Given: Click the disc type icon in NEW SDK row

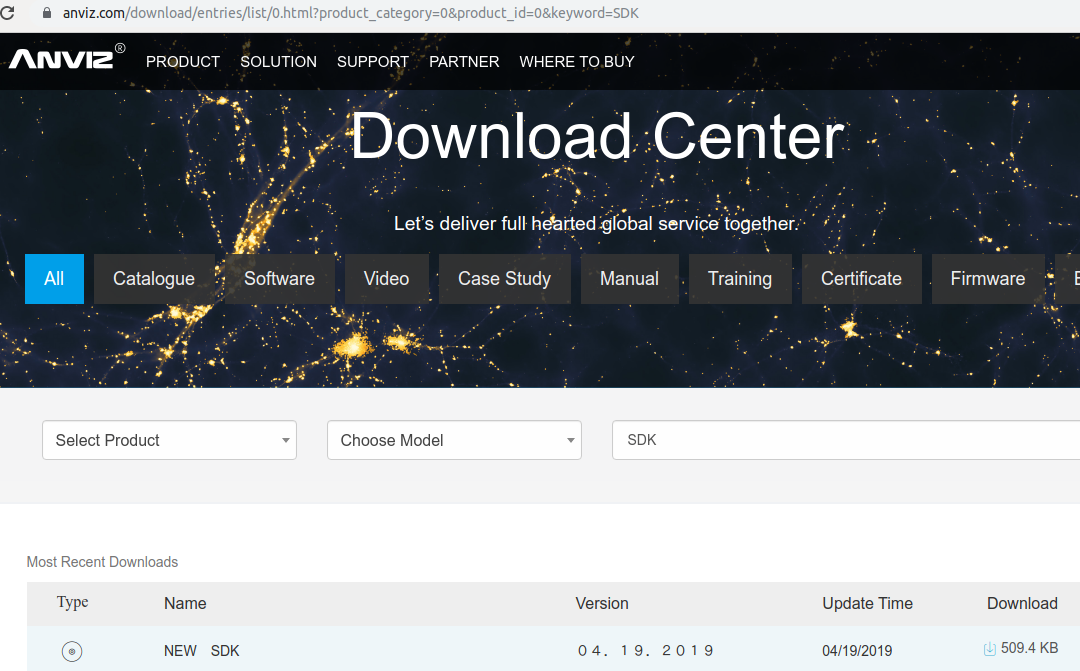Looking at the screenshot, I should pyautogui.click(x=72, y=651).
